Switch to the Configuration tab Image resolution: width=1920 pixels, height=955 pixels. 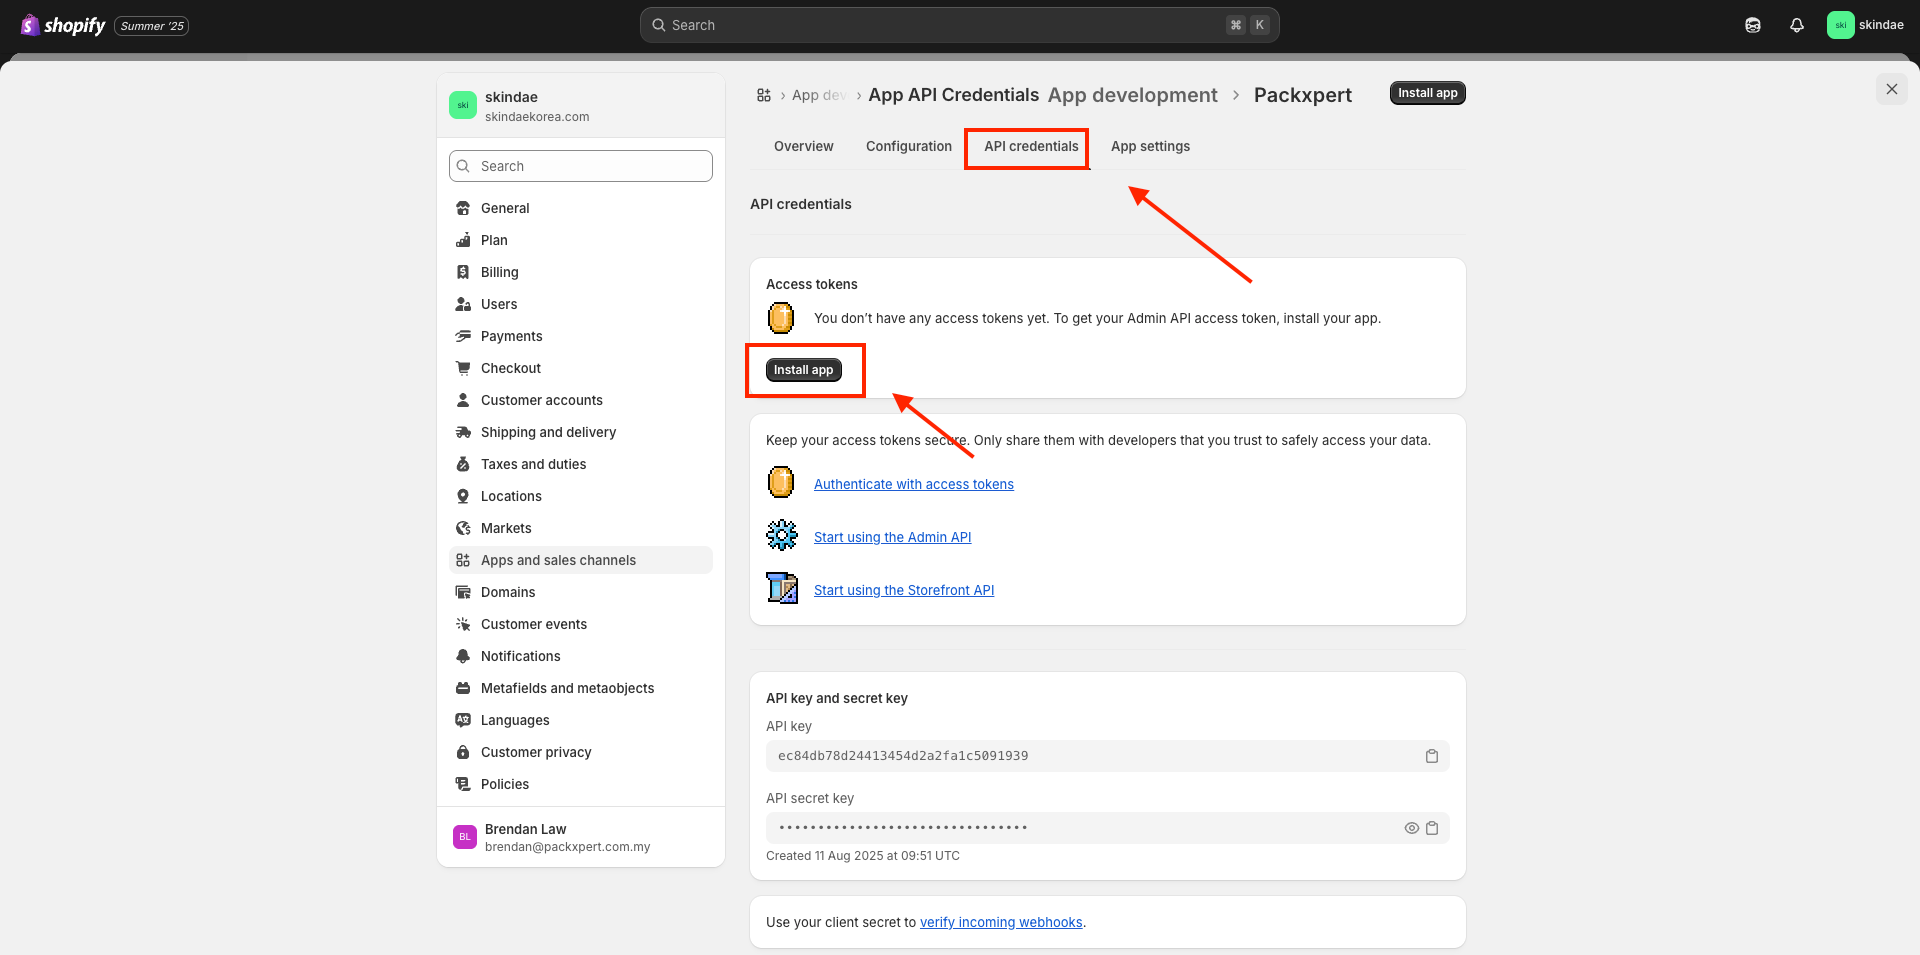point(908,146)
